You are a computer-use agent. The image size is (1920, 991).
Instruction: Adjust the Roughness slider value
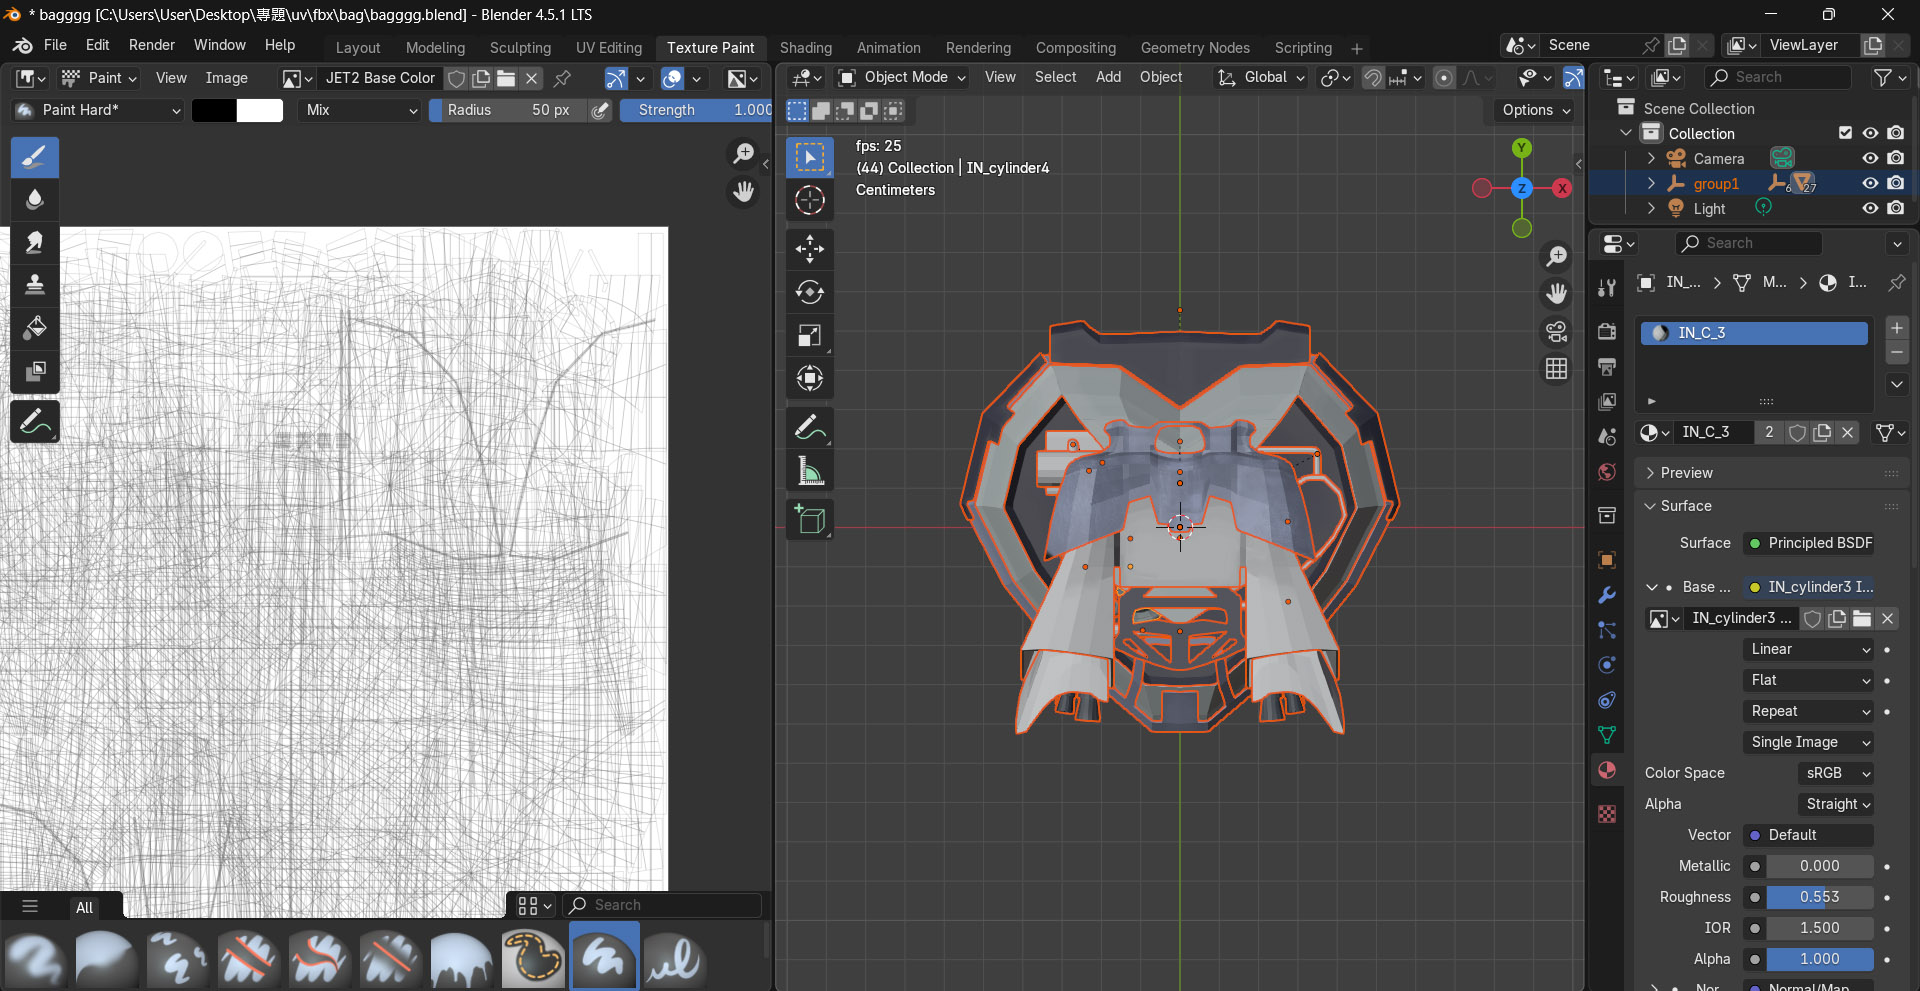point(1820,897)
